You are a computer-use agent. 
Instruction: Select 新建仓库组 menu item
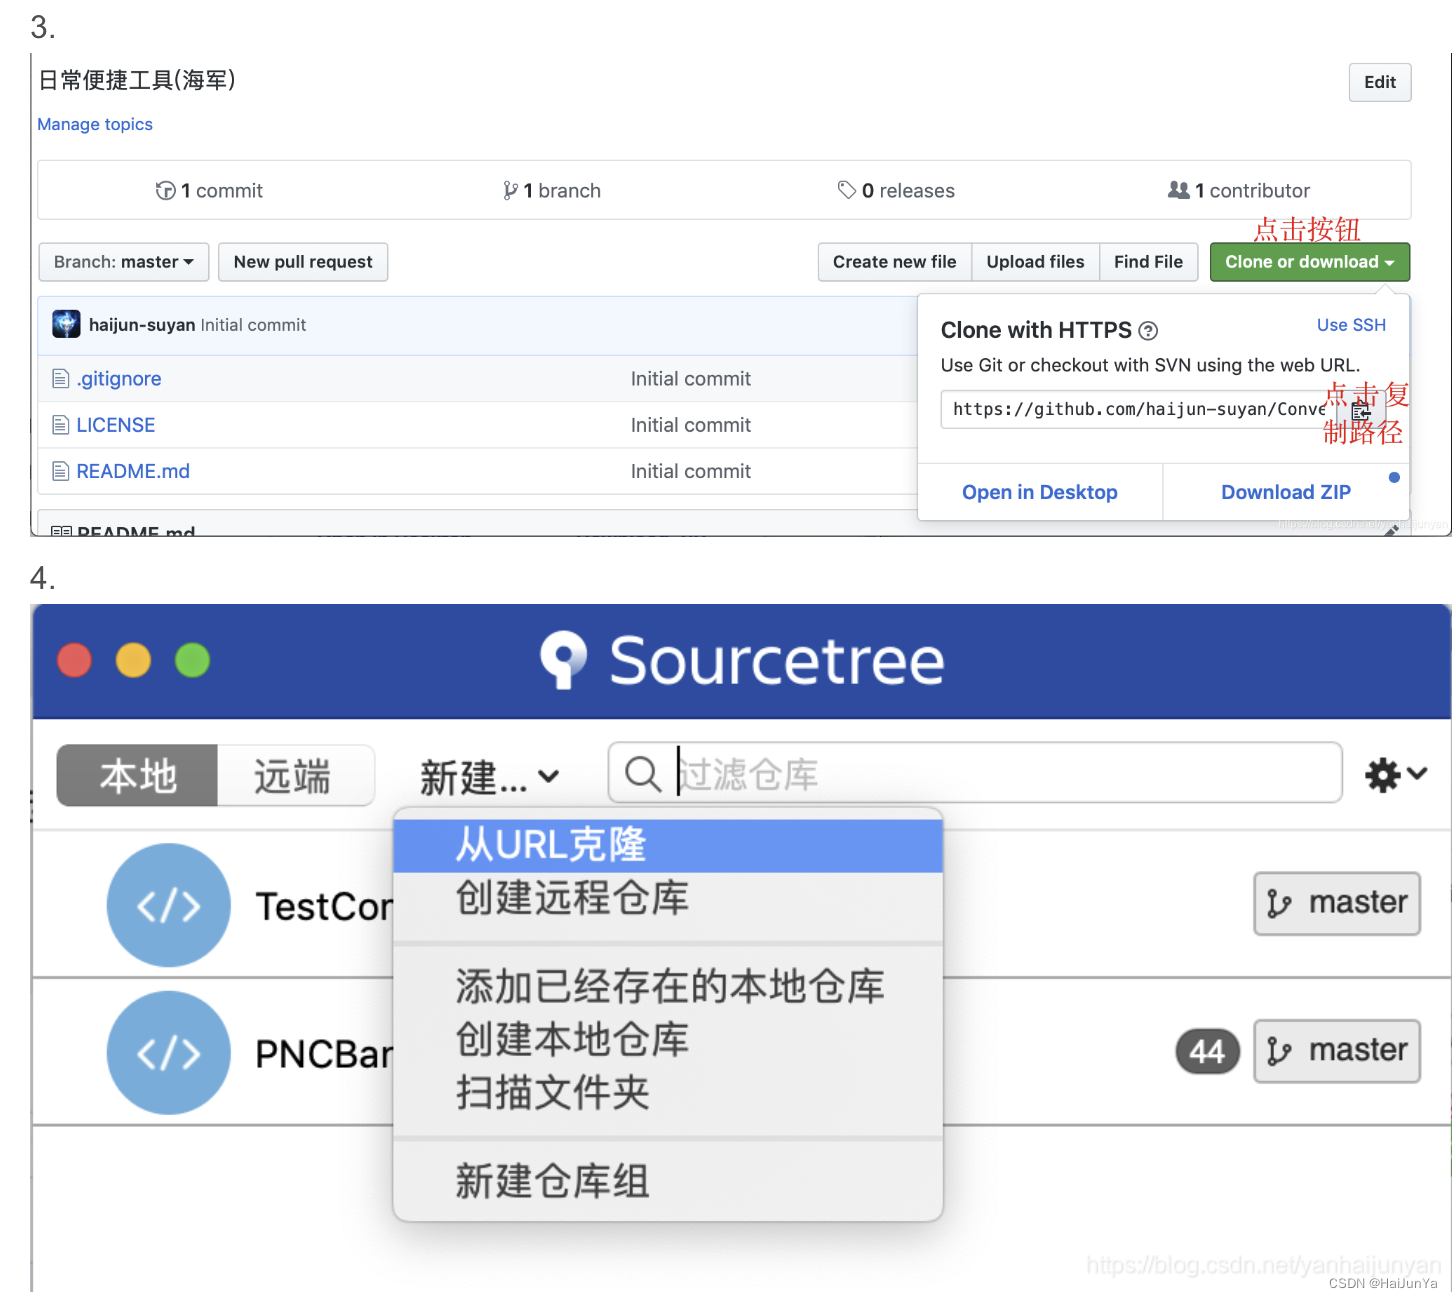pos(668,1182)
